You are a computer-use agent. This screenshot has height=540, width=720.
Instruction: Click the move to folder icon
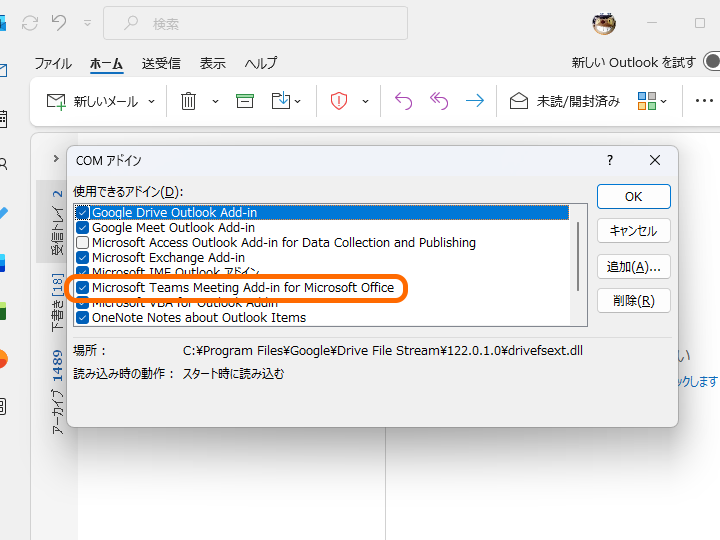click(x=281, y=101)
